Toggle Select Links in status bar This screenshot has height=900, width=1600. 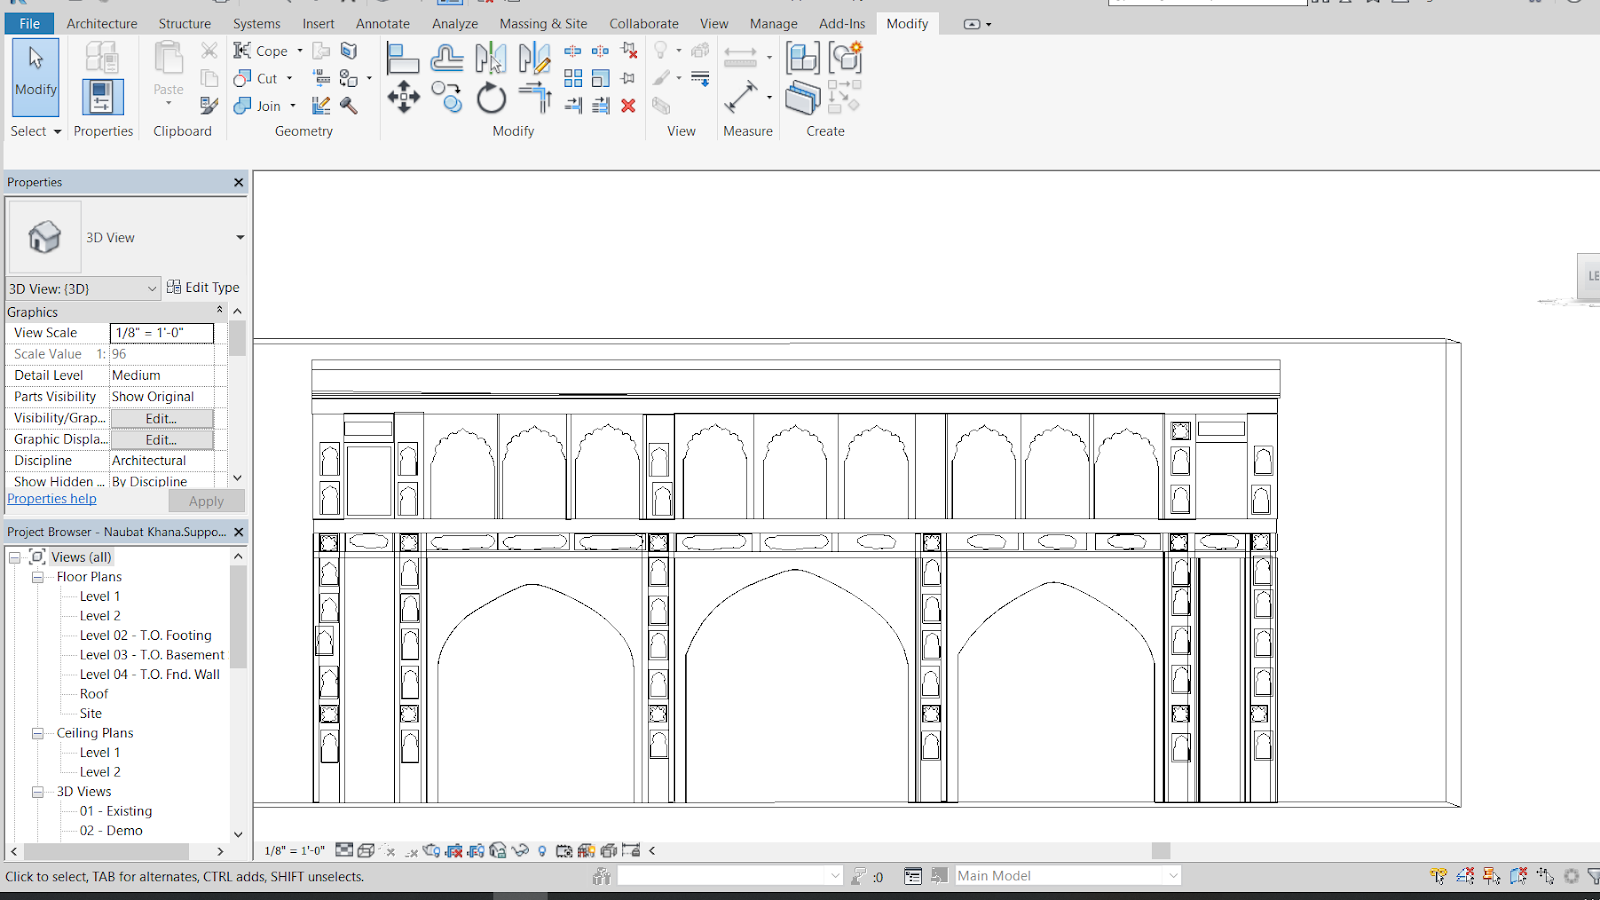(x=1438, y=876)
